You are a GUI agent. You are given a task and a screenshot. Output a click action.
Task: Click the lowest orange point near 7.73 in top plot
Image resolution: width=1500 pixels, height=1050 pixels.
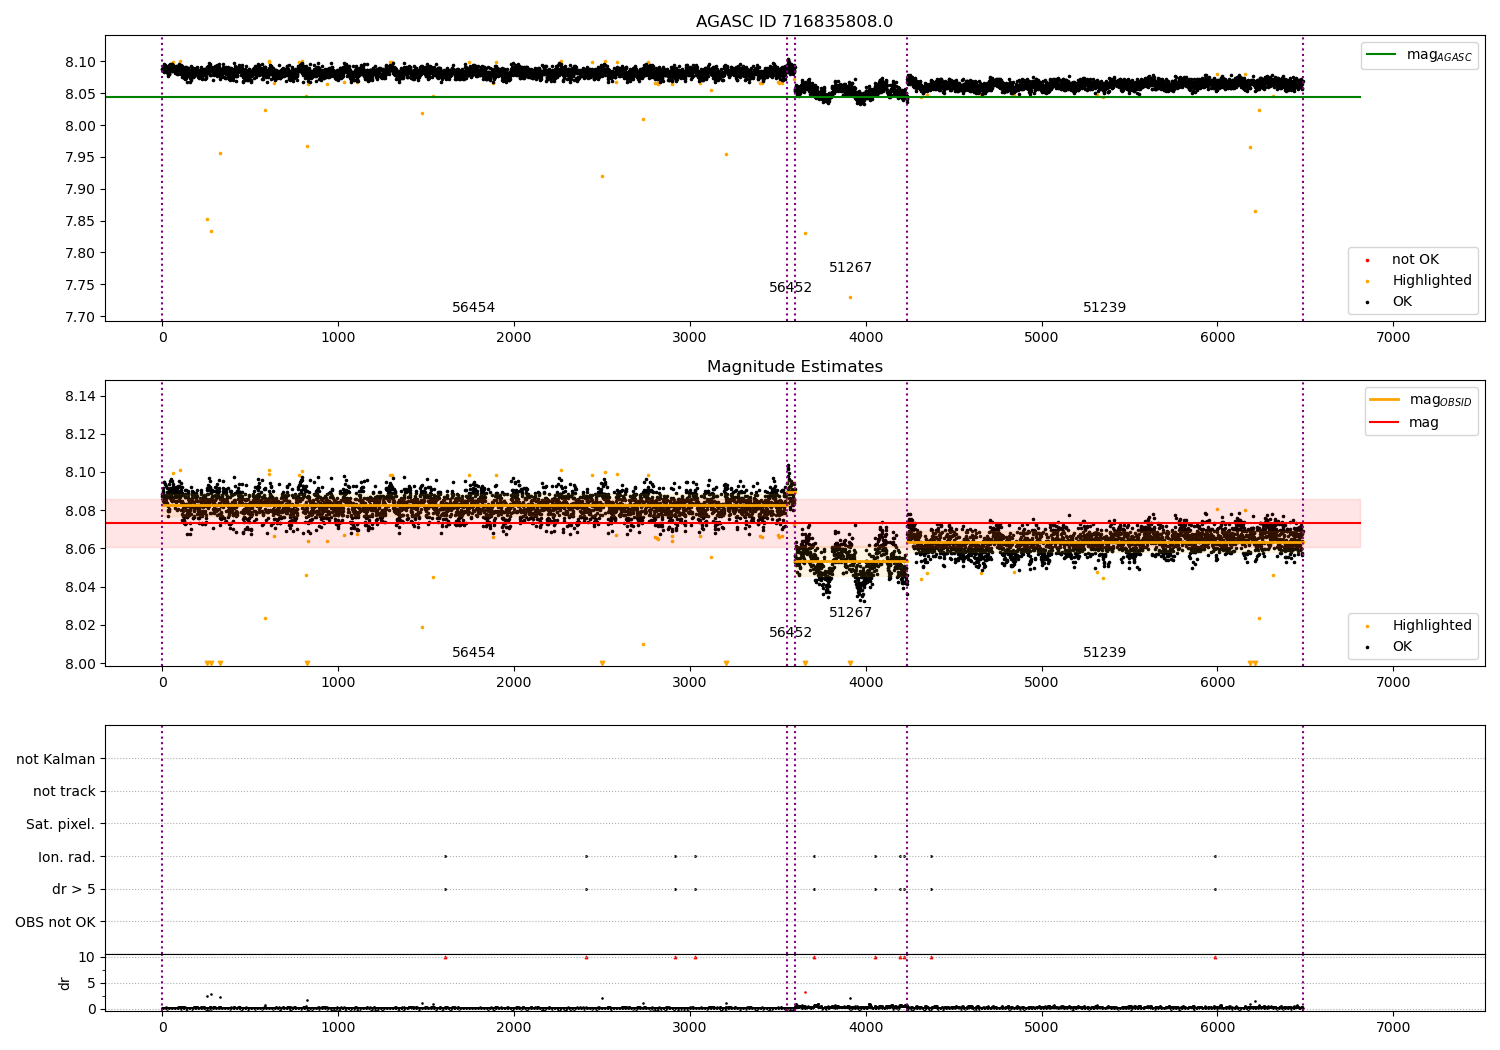[x=850, y=297]
